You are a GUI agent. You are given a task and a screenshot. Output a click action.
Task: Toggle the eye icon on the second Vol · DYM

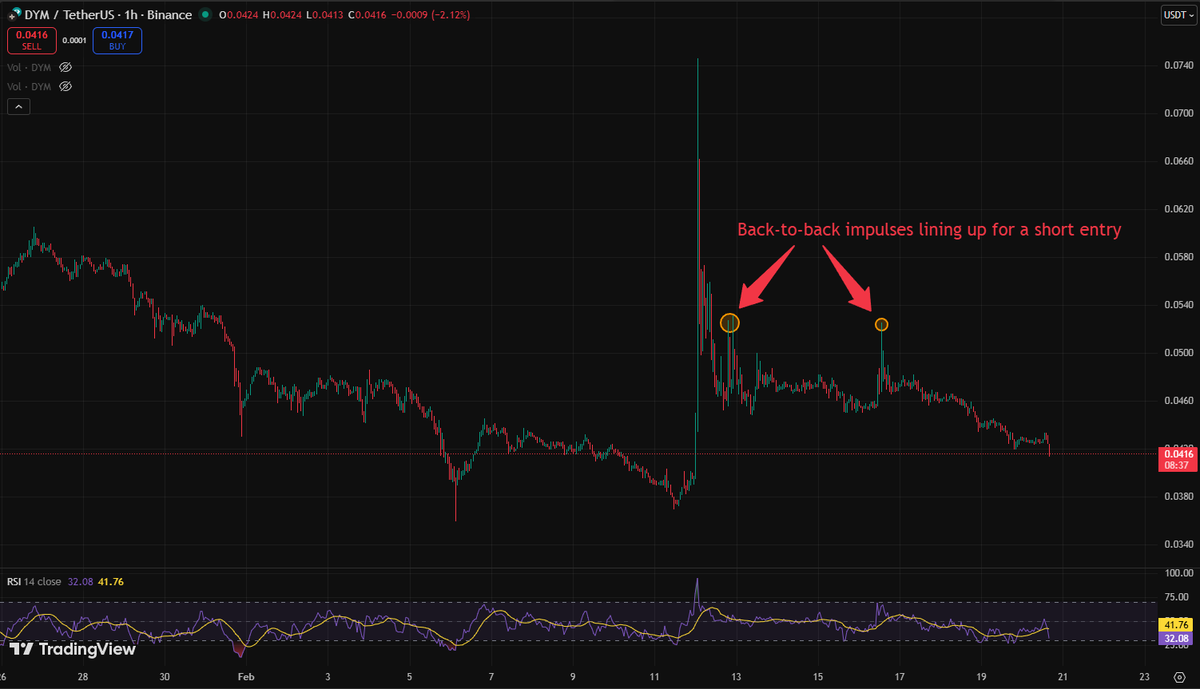coord(64,87)
